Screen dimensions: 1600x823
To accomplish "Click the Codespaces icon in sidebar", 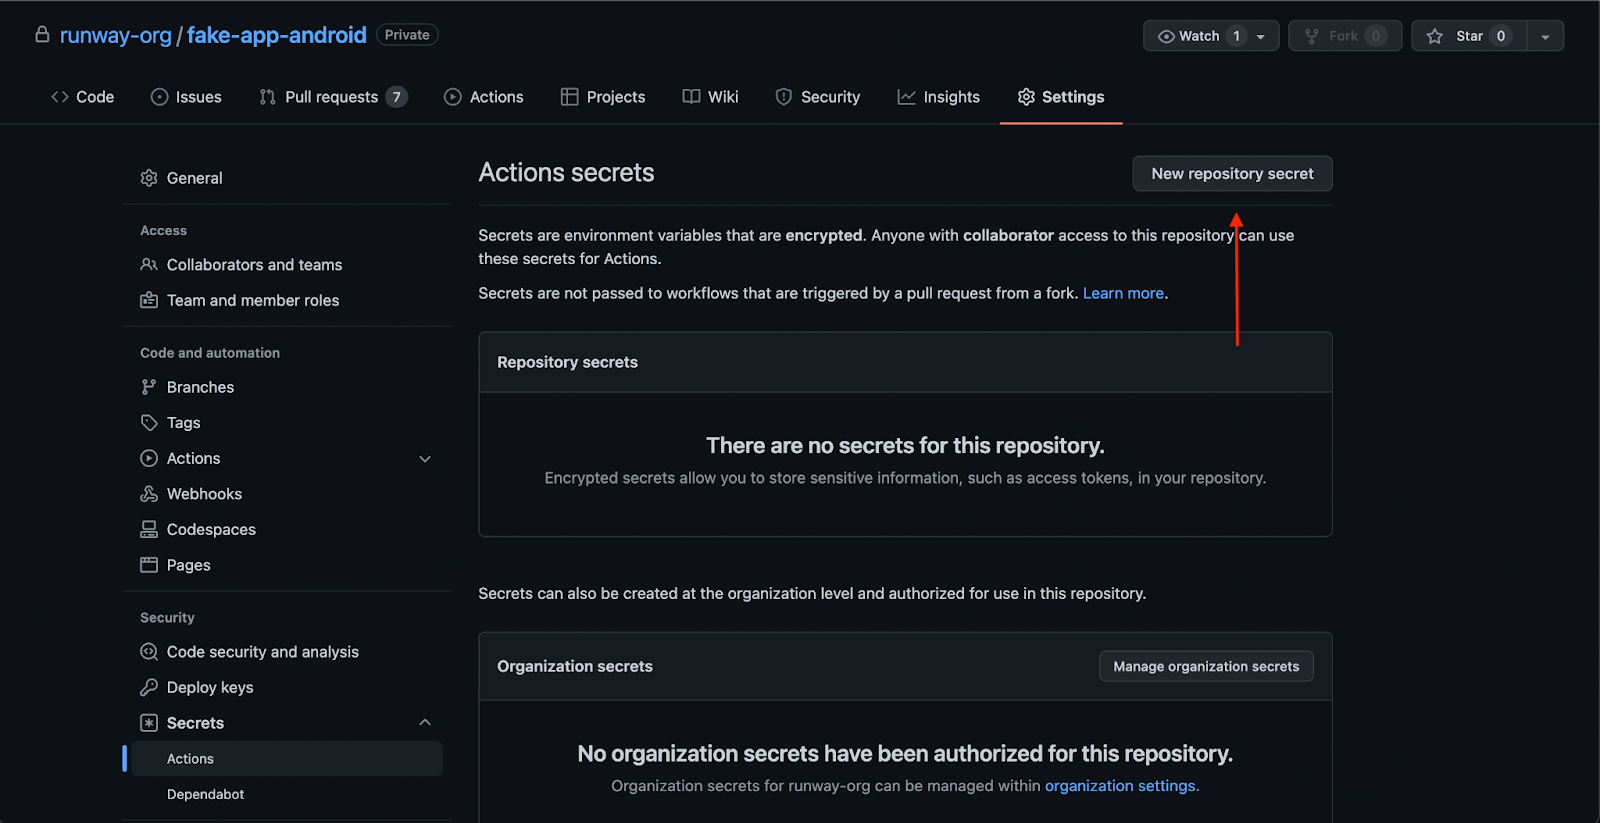I will click(x=149, y=530).
